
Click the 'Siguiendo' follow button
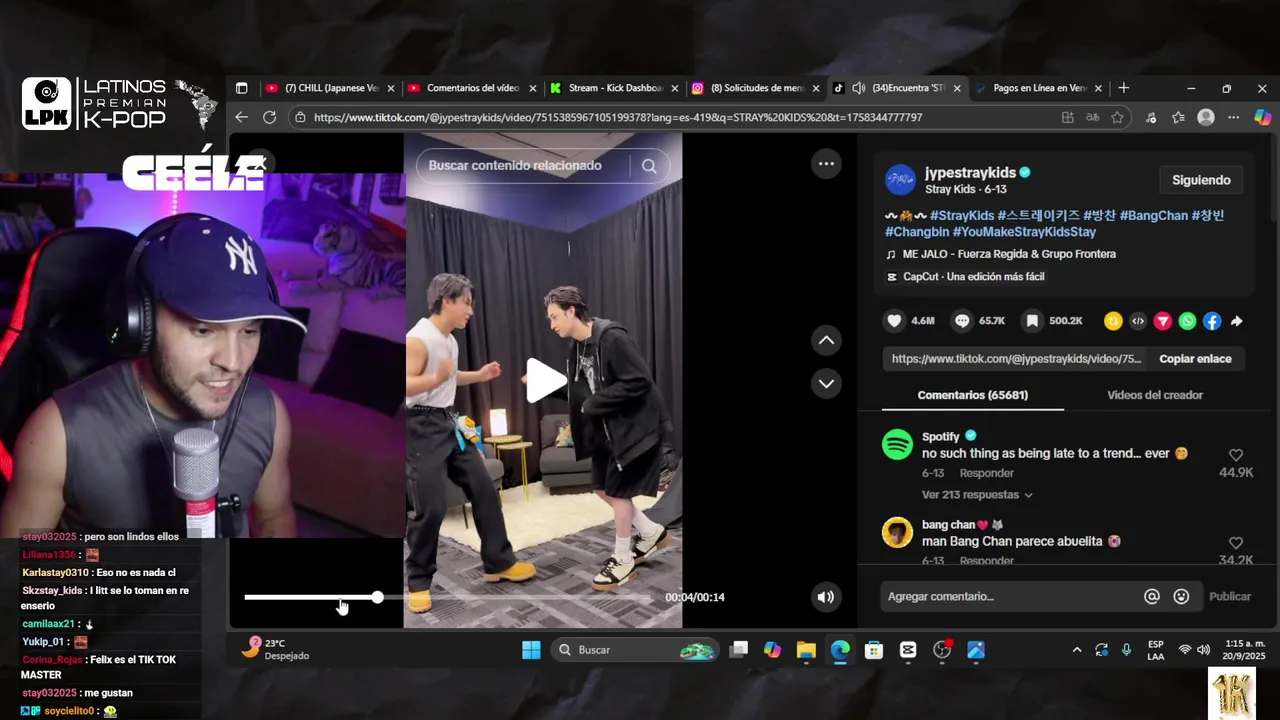click(x=1201, y=180)
